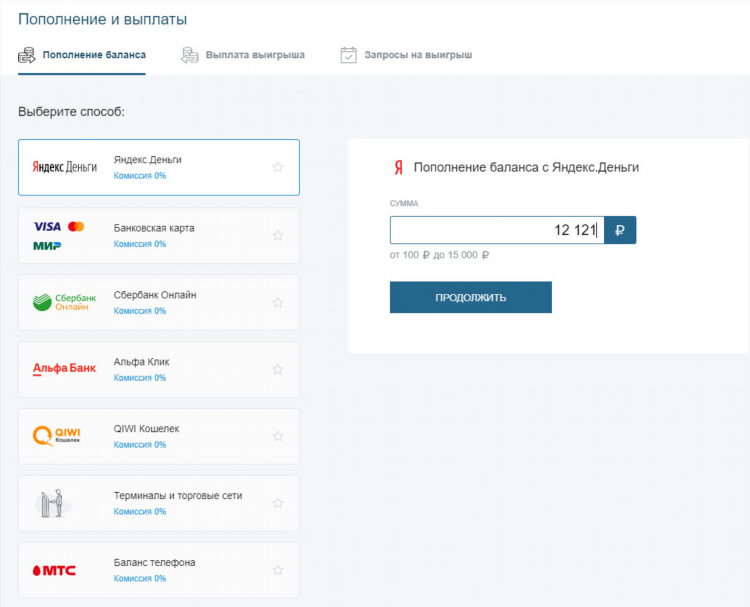
Task: Click the Выберите способ label
Action: coord(71,112)
